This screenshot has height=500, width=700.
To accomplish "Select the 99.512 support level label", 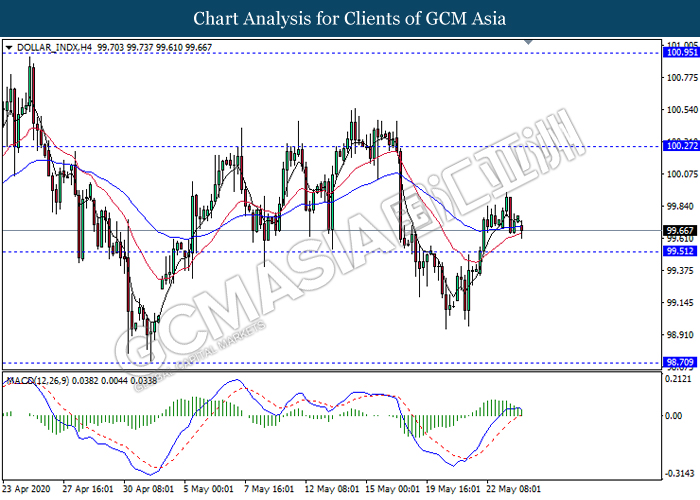I will coord(680,251).
